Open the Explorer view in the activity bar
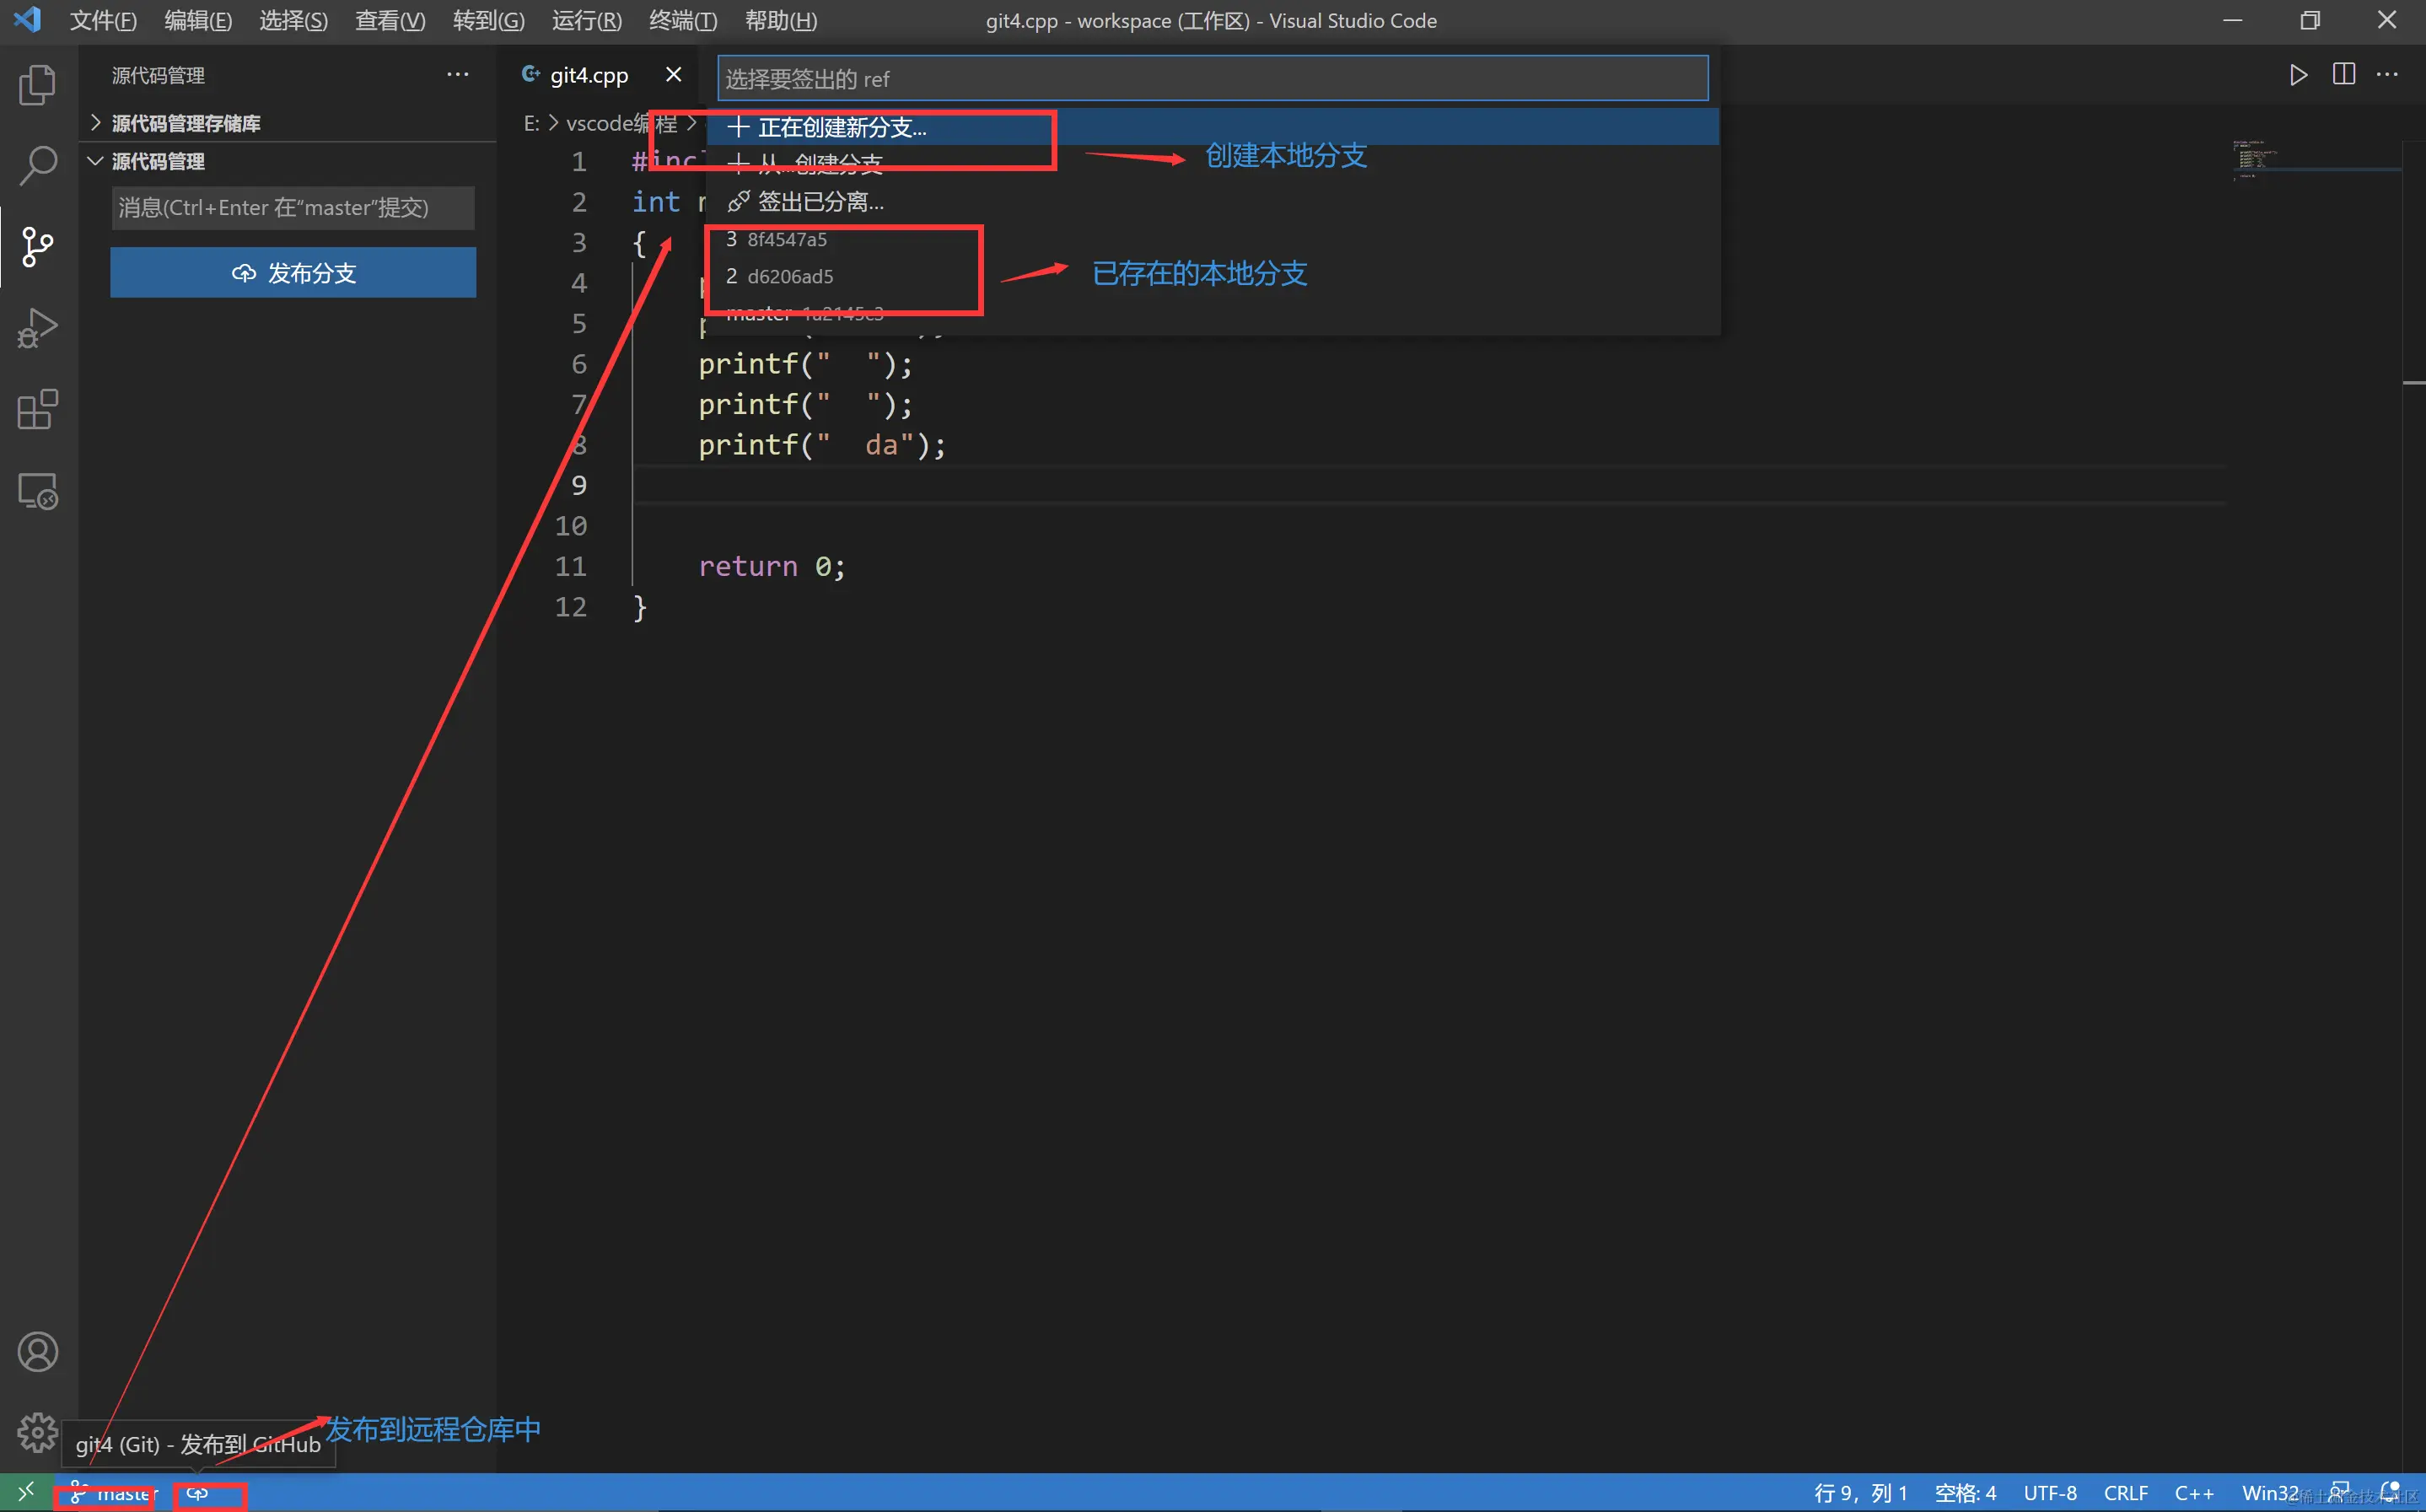This screenshot has width=2426, height=1512. pyautogui.click(x=38, y=85)
